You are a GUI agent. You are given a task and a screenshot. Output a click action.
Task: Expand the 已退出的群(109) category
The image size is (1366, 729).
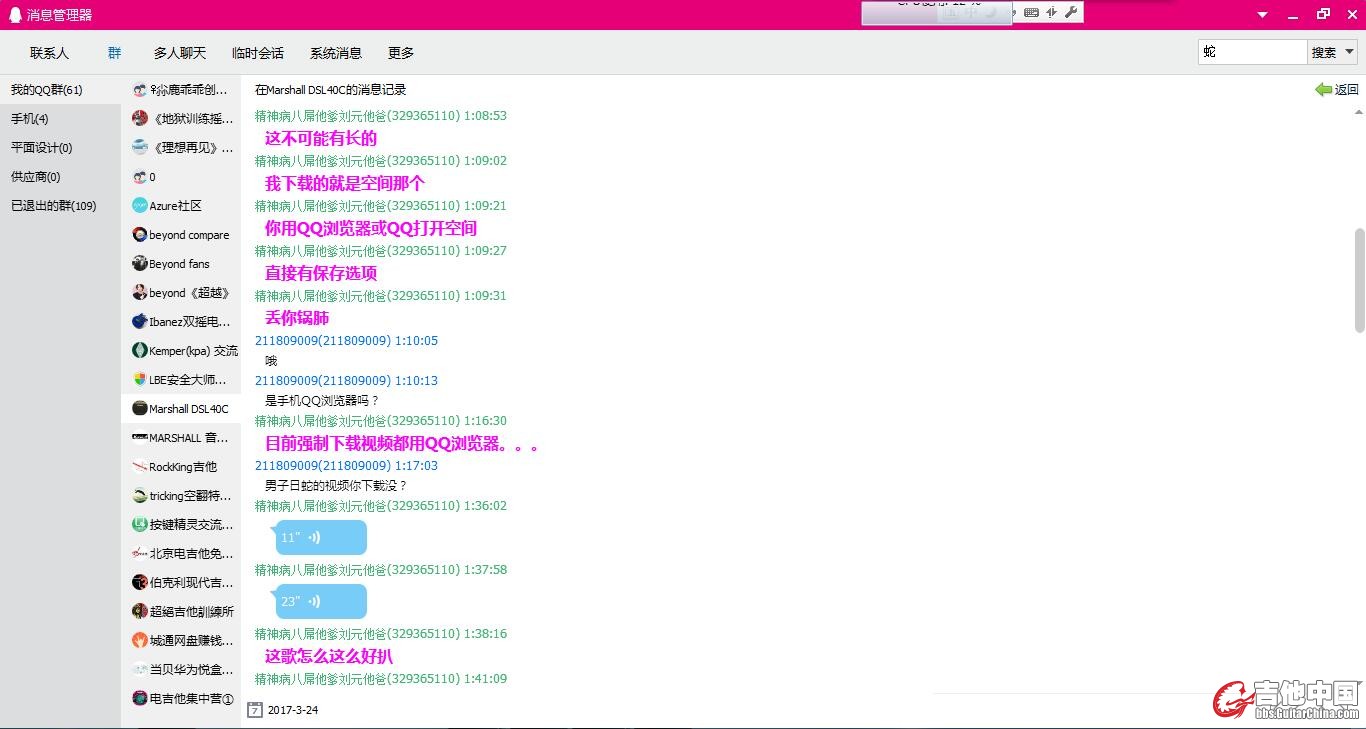coord(54,206)
